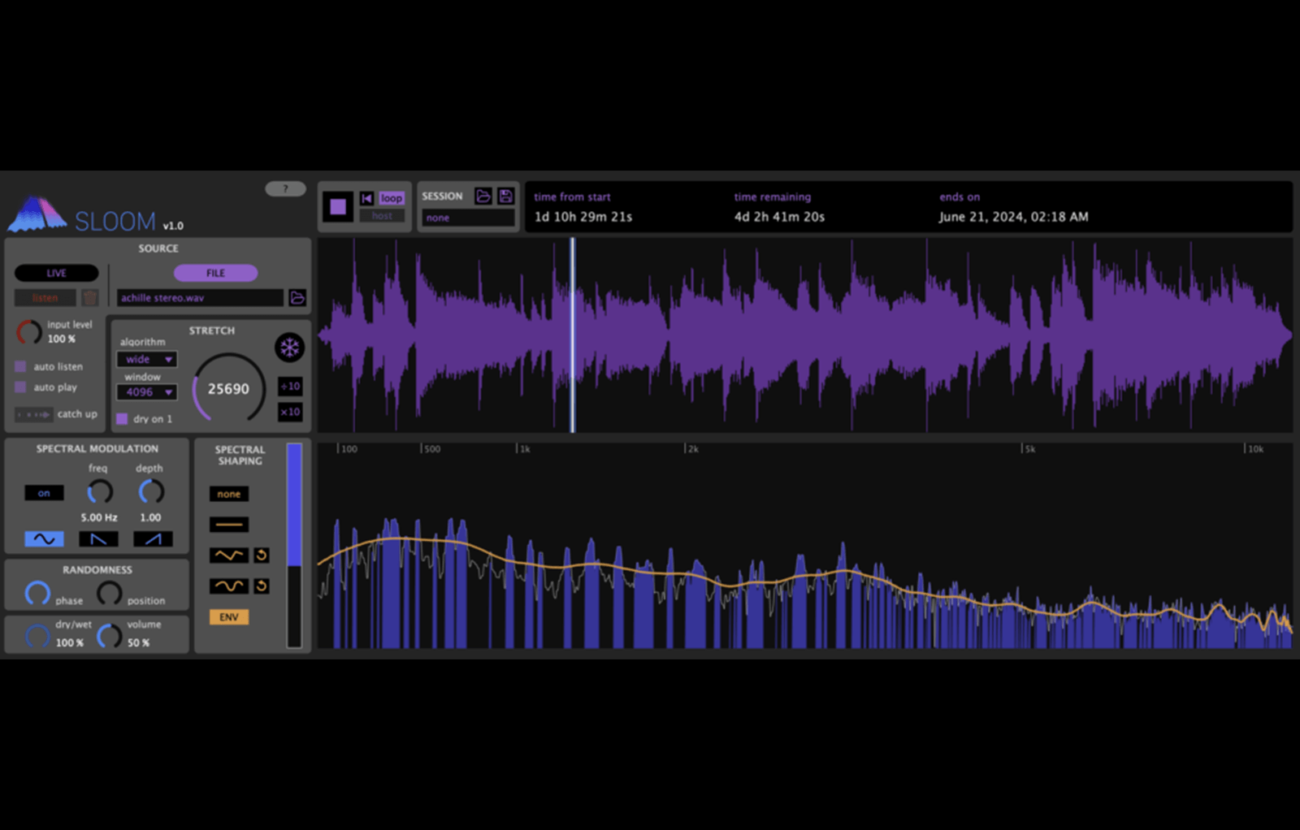Open a session with folder icon
1300x830 pixels.
pos(483,196)
